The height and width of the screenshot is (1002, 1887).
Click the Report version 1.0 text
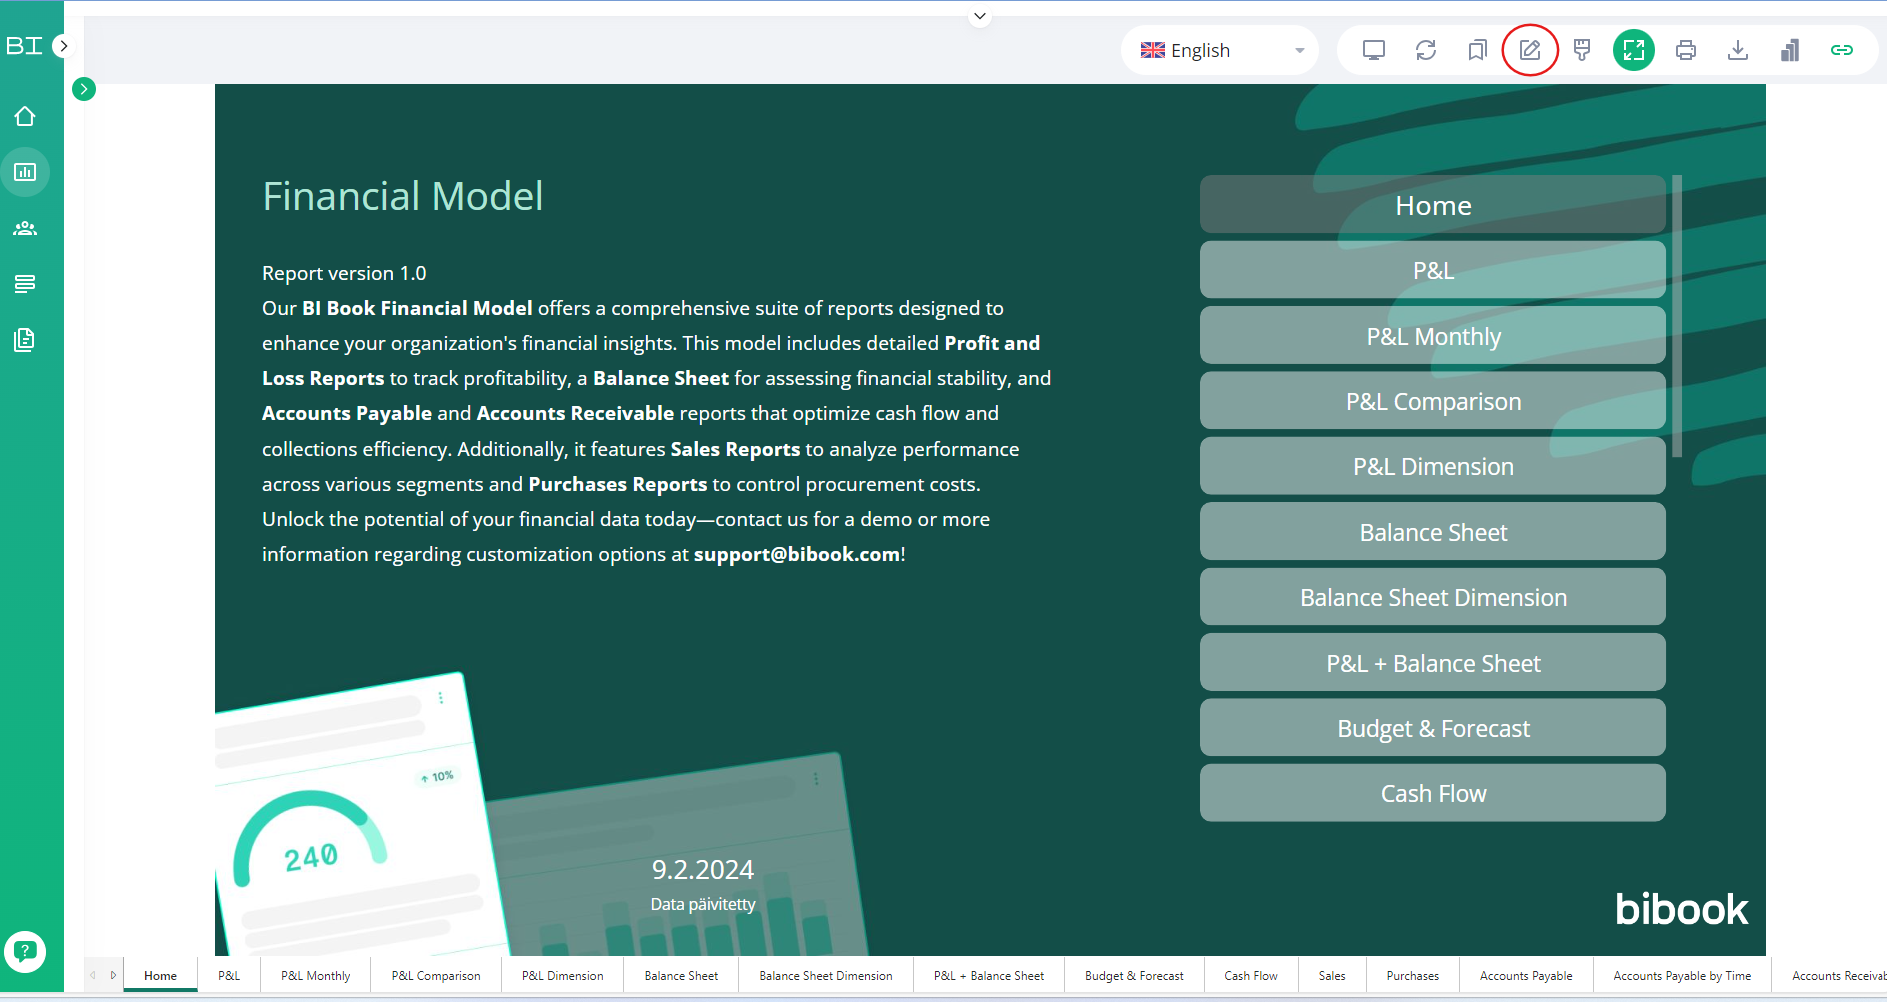[344, 273]
